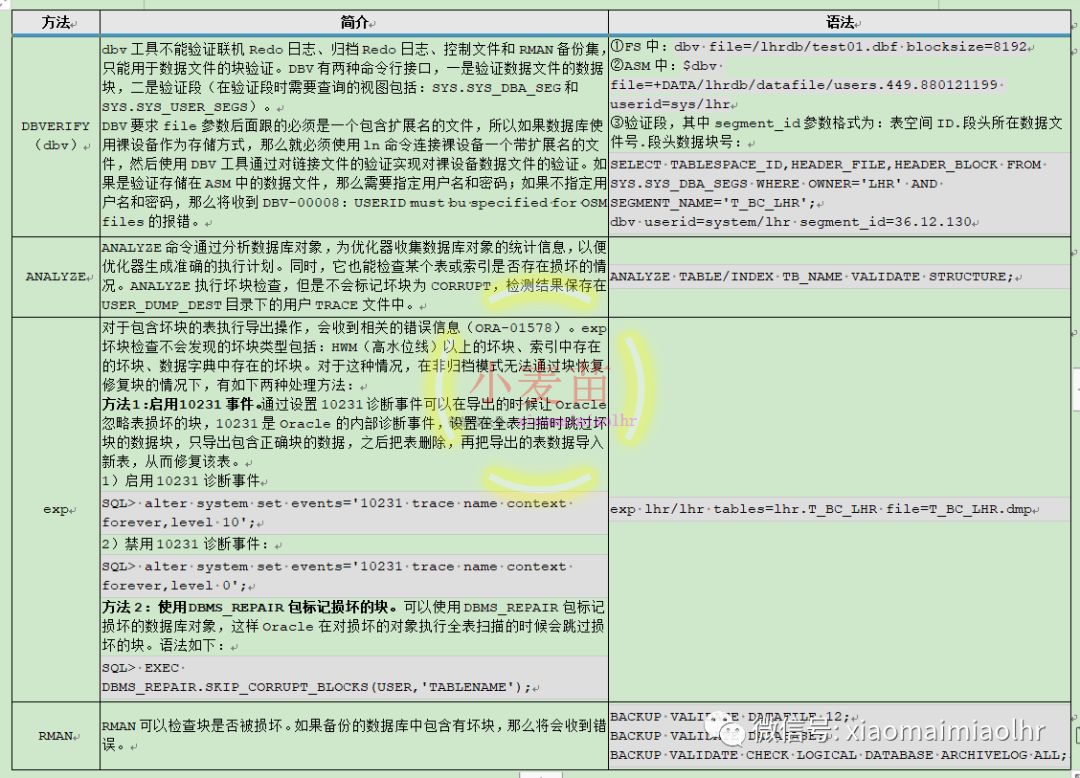The image size is (1080, 778).
Task: Click the SELECT TABLESPACE_ID,HEADER_FILE,HEADER_BLOCK FROM line
Action: coord(826,165)
